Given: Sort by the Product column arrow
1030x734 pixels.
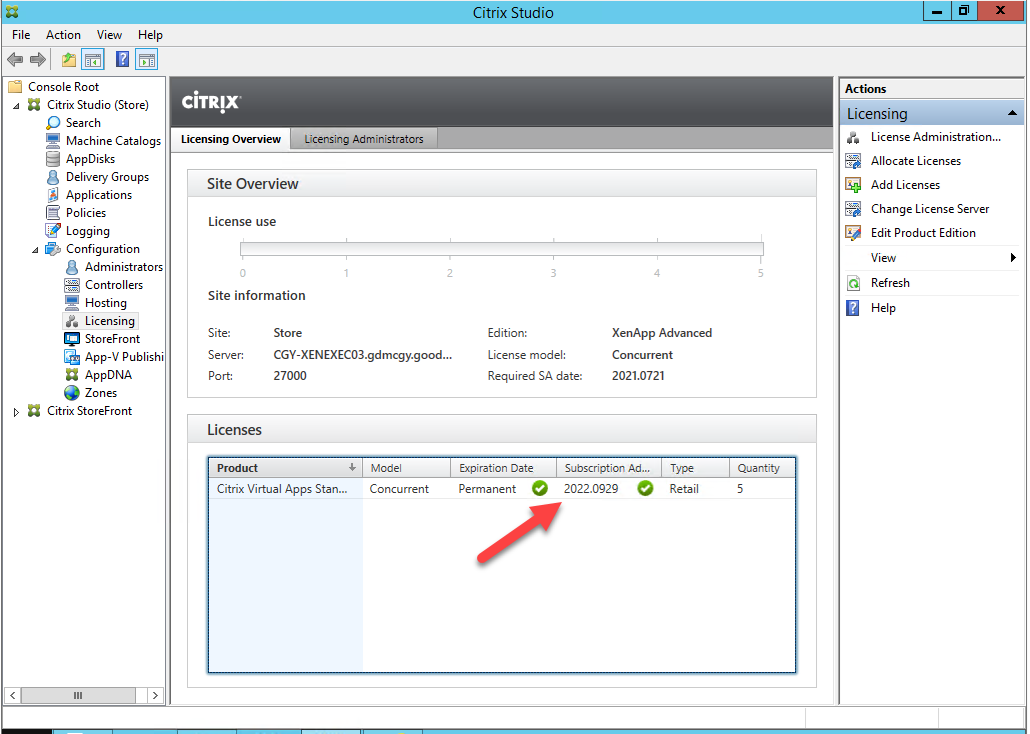Looking at the screenshot, I should [352, 467].
